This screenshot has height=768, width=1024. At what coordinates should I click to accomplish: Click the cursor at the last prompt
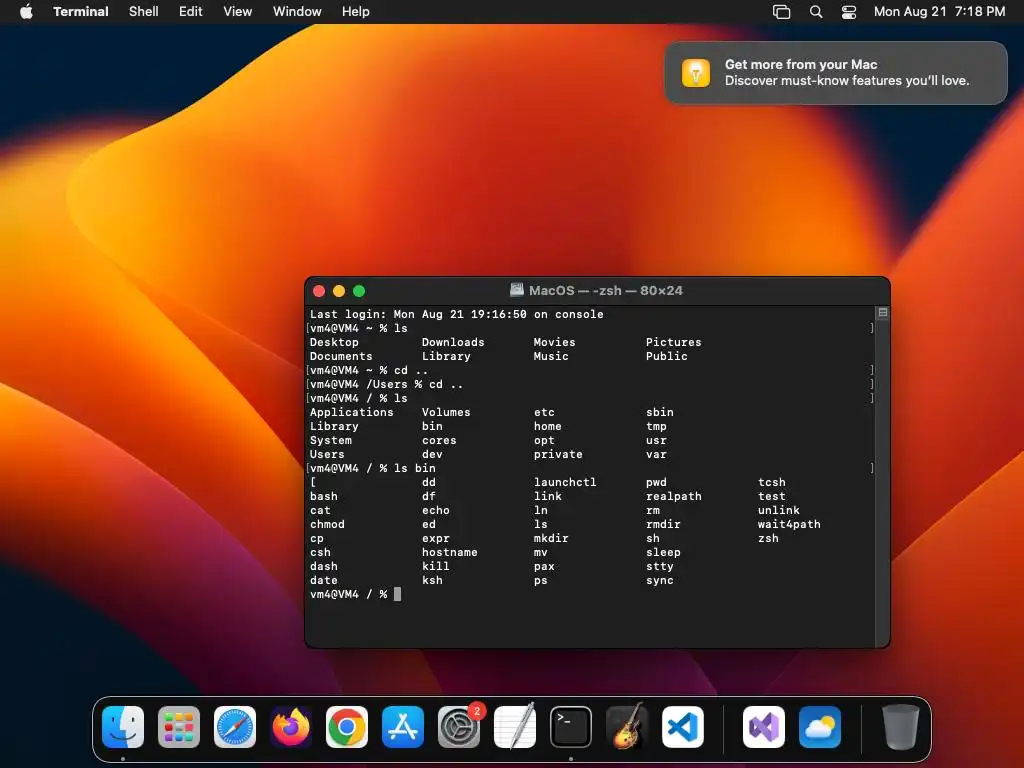pyautogui.click(x=398, y=594)
